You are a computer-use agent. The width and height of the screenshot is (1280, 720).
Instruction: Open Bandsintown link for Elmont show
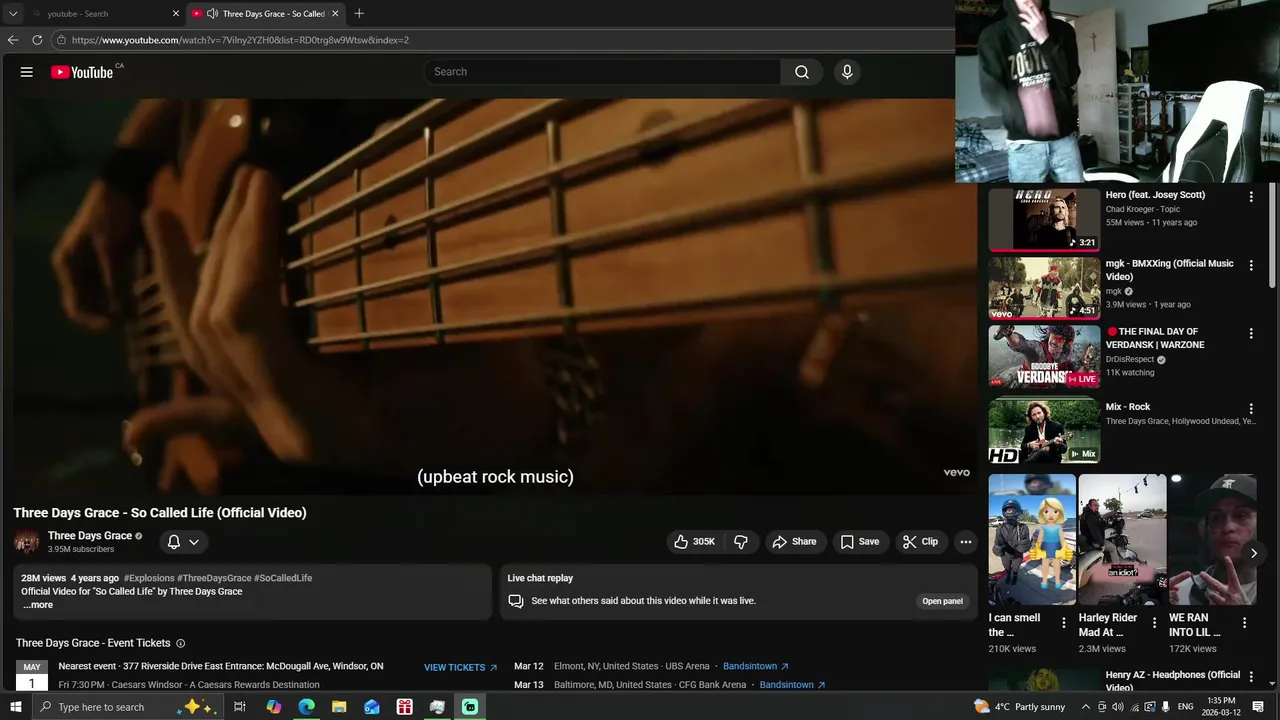click(x=756, y=666)
